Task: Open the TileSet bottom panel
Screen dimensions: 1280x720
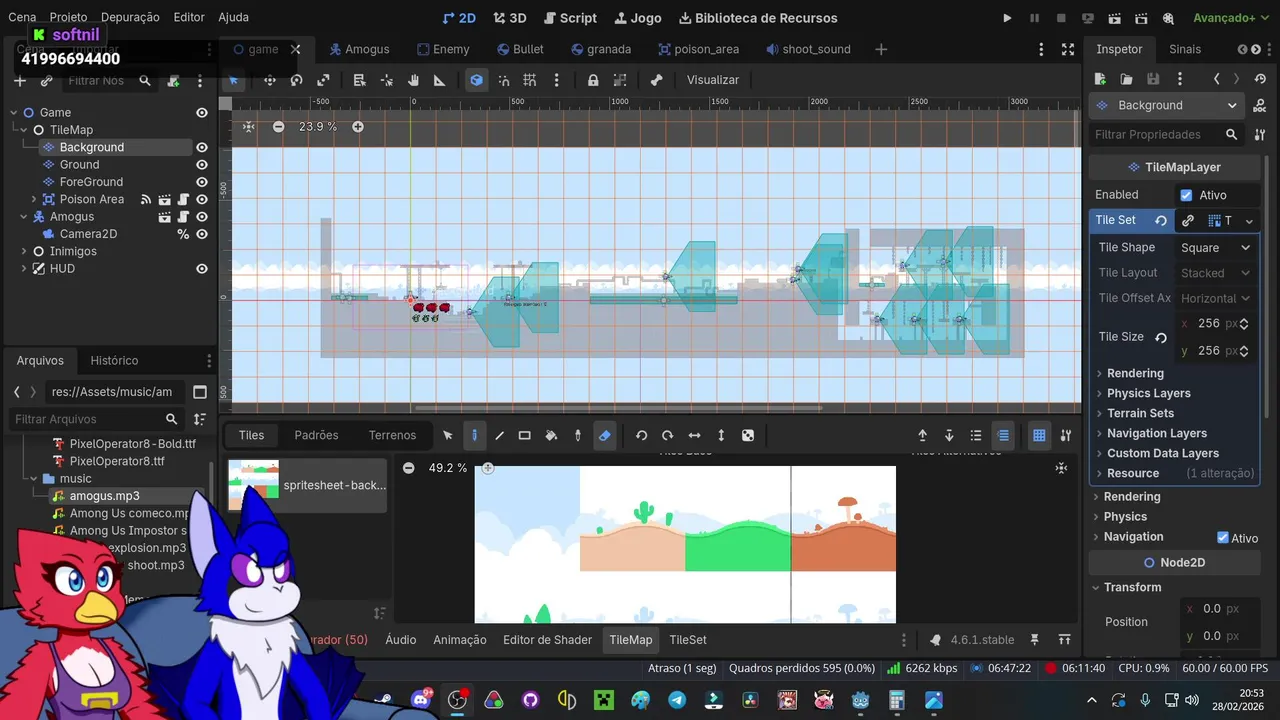Action: coord(688,640)
